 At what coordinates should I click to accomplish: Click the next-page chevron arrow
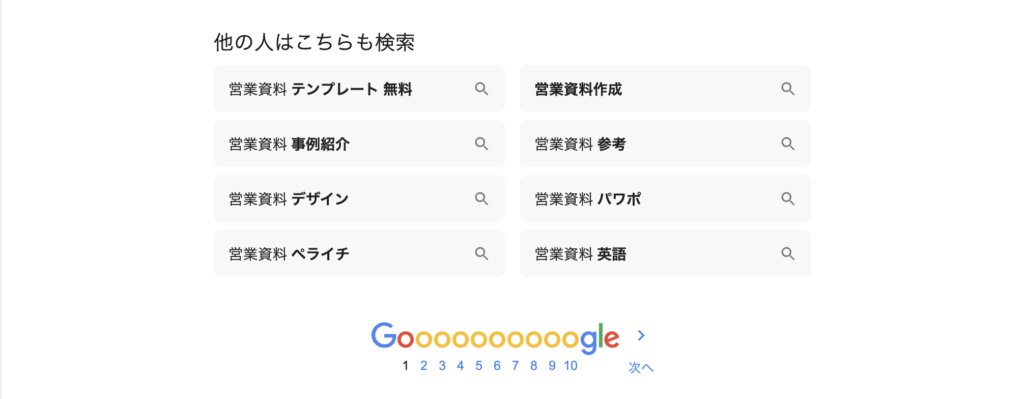point(641,336)
